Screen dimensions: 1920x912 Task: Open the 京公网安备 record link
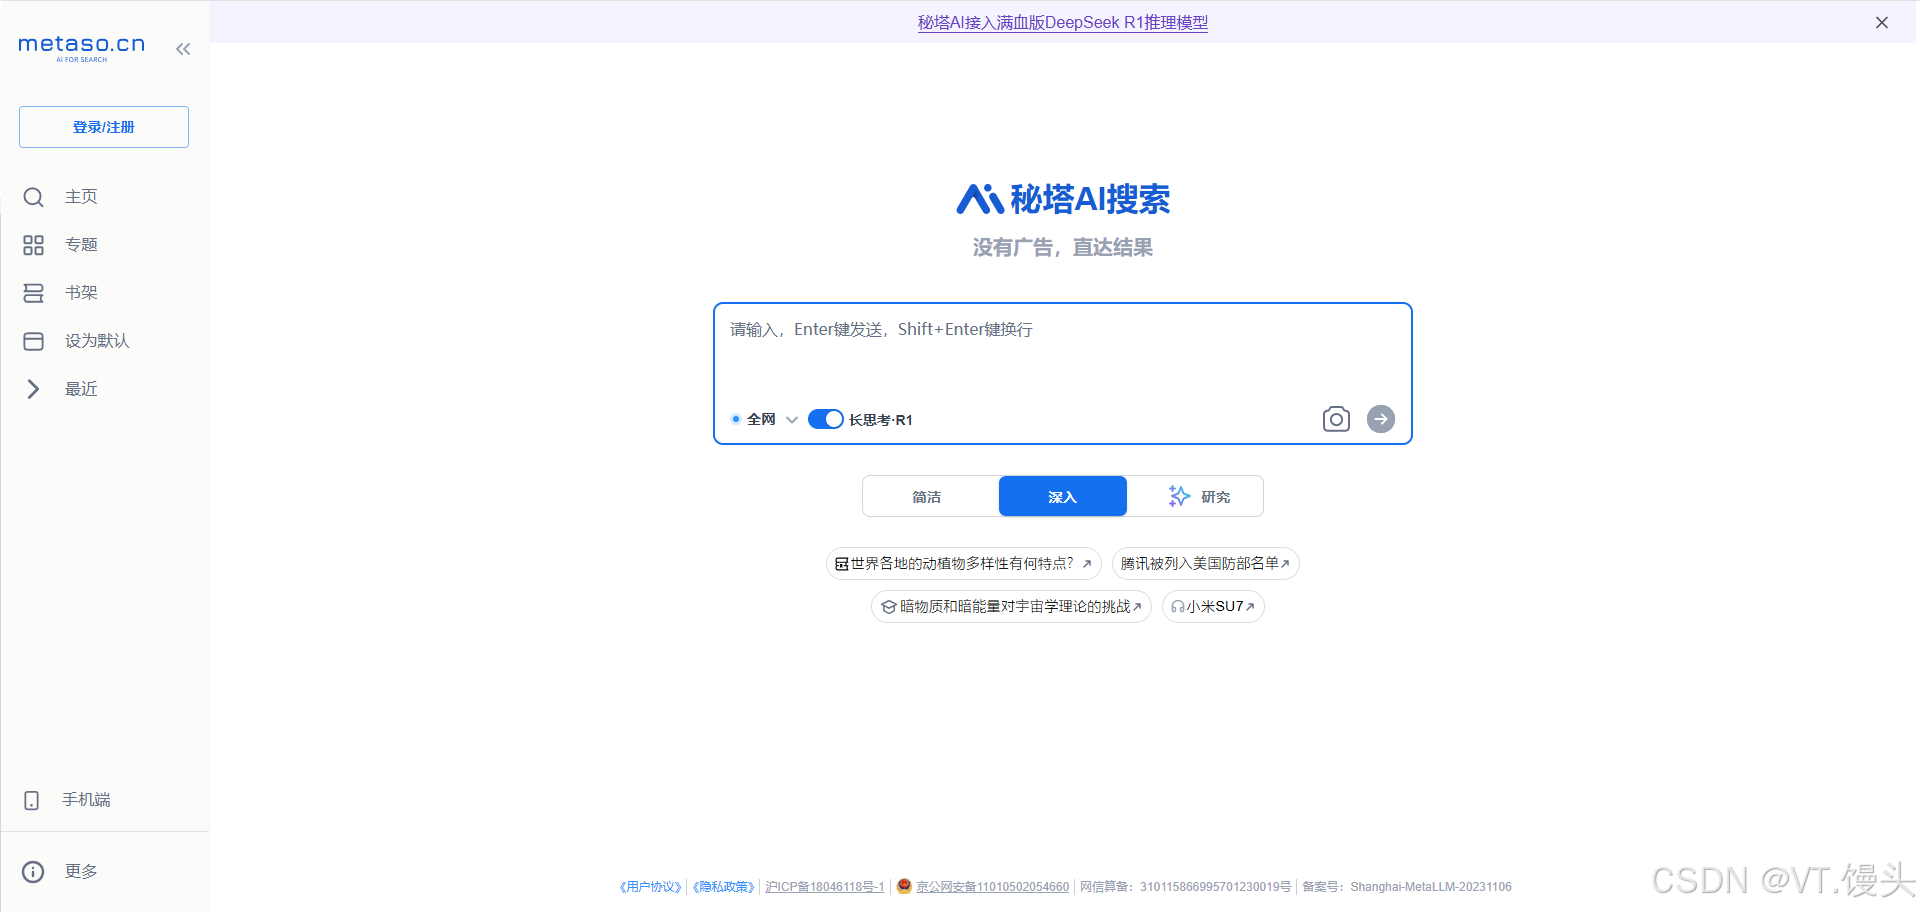point(993,887)
